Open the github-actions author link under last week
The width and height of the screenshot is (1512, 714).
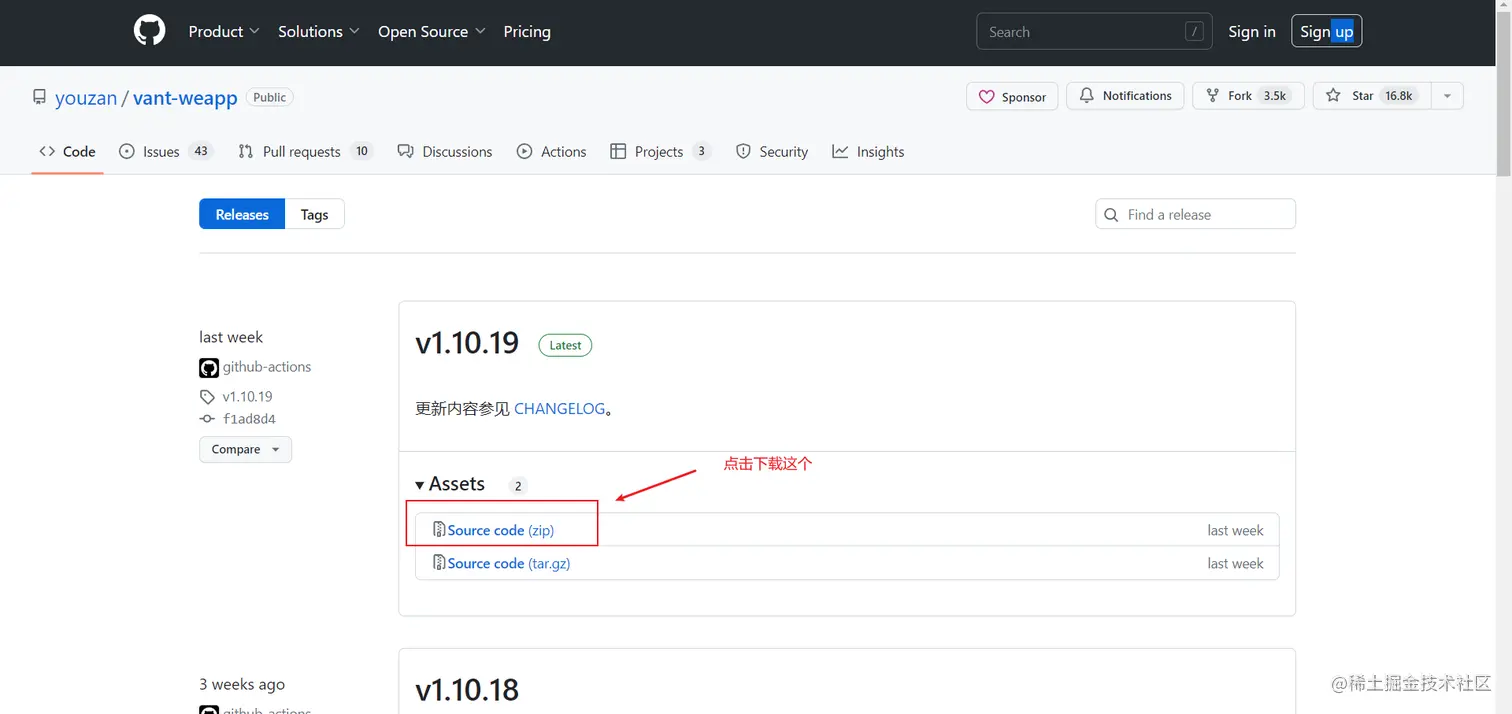click(x=267, y=367)
